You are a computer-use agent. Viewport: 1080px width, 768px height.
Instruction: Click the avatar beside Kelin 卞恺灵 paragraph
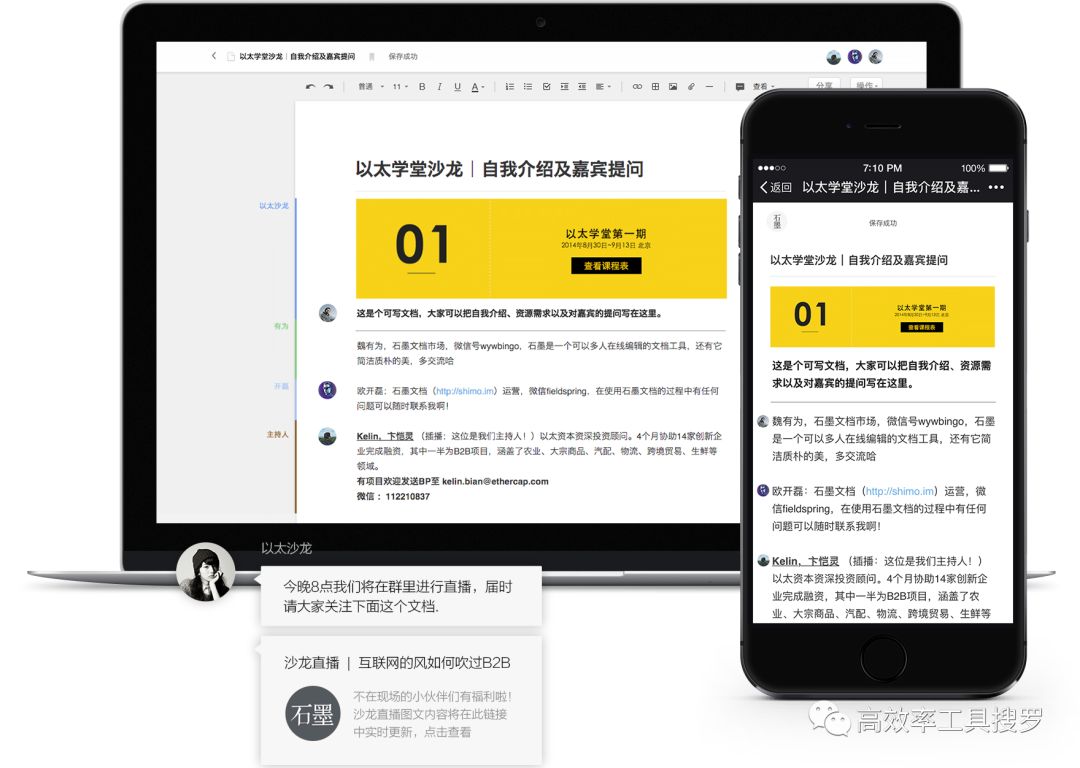327,436
